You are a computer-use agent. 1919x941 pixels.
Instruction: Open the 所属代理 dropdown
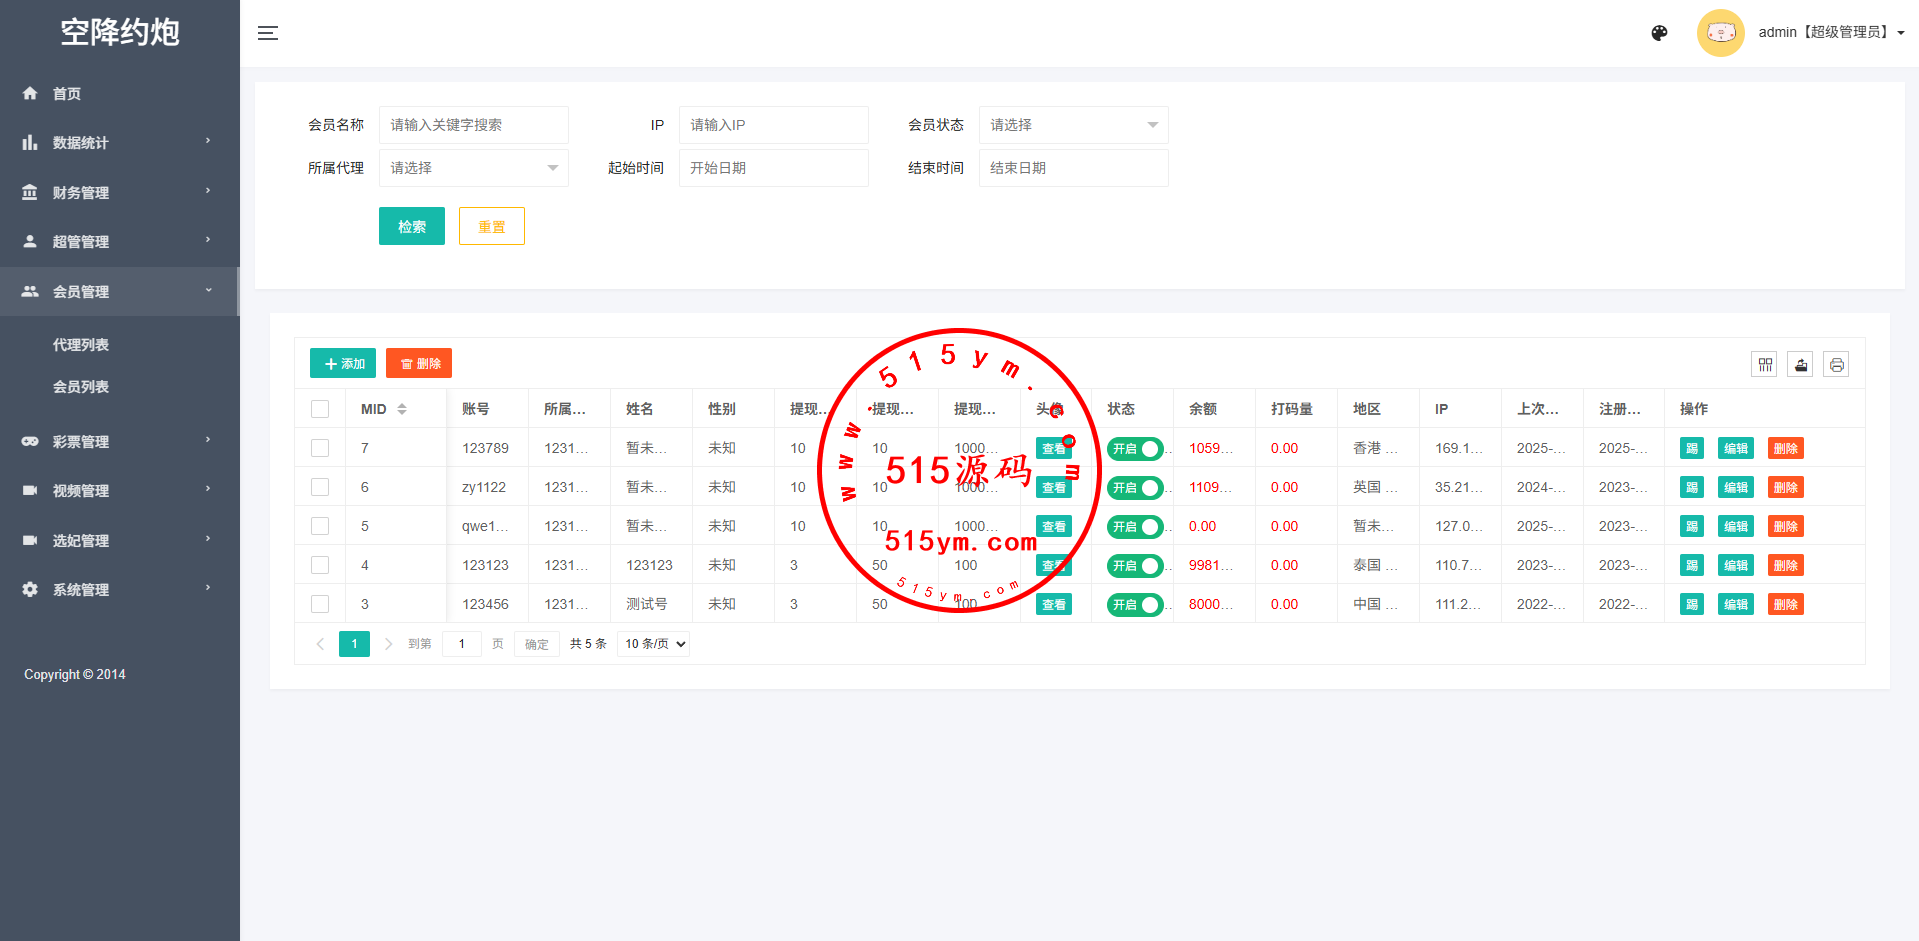(473, 168)
